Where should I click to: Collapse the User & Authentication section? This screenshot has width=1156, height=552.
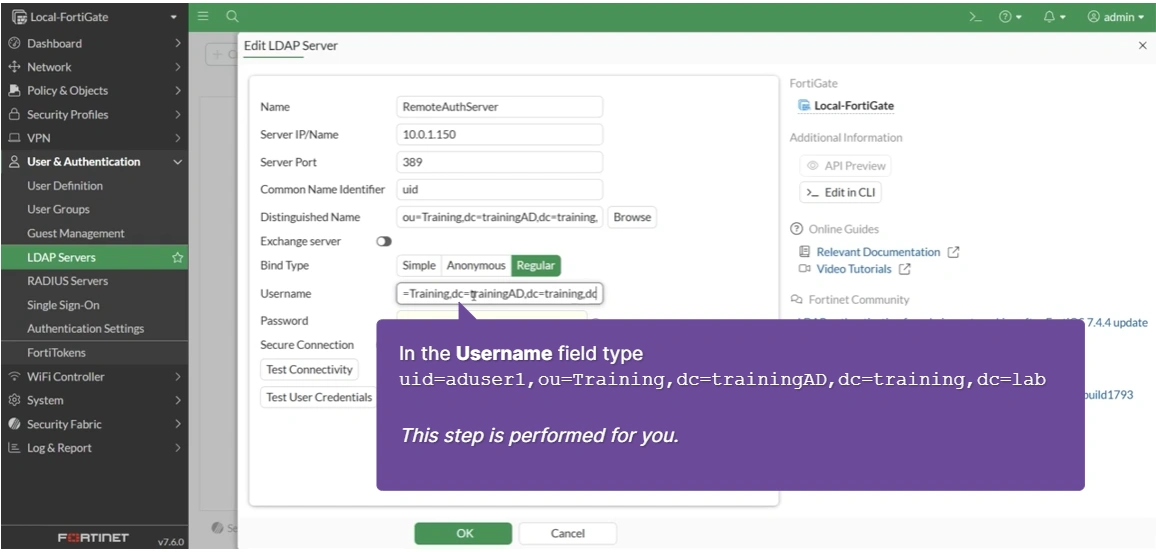point(94,161)
